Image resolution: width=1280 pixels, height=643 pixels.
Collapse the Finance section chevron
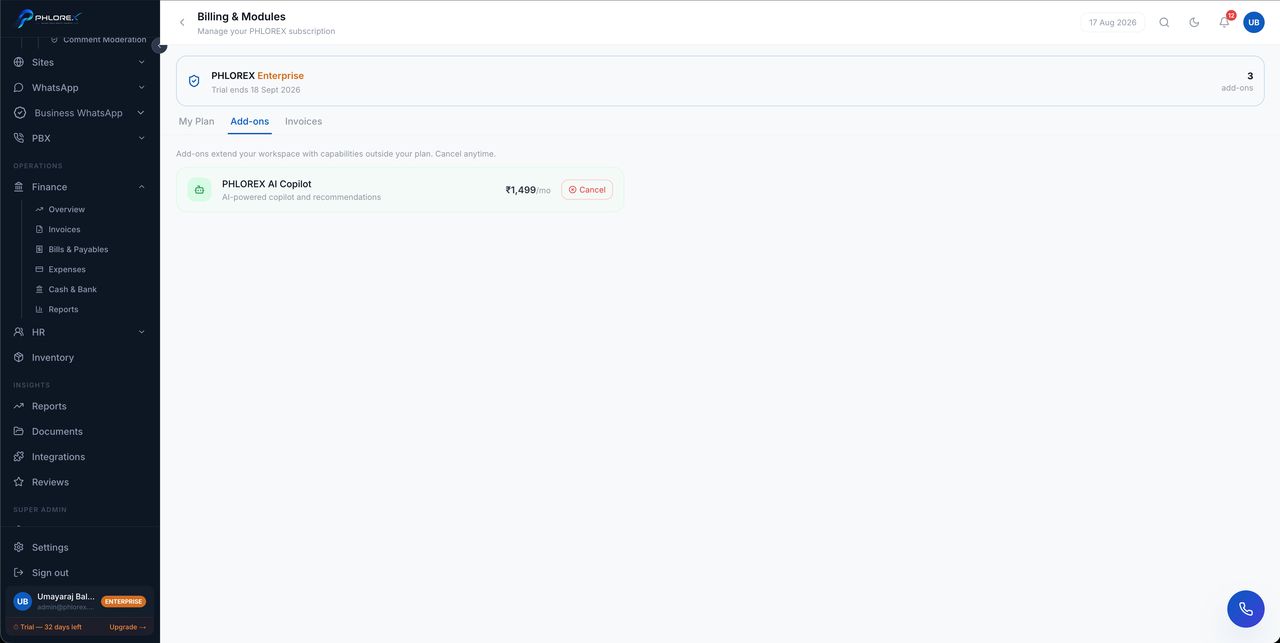click(141, 187)
